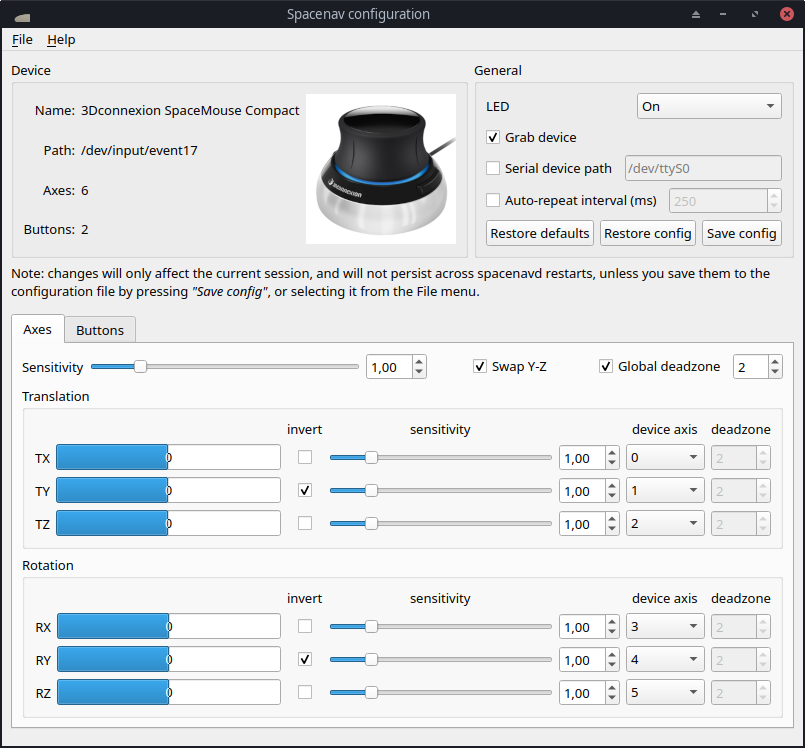The image size is (805, 748).
Task: Increase the Global deadzone value
Action: coord(775,361)
